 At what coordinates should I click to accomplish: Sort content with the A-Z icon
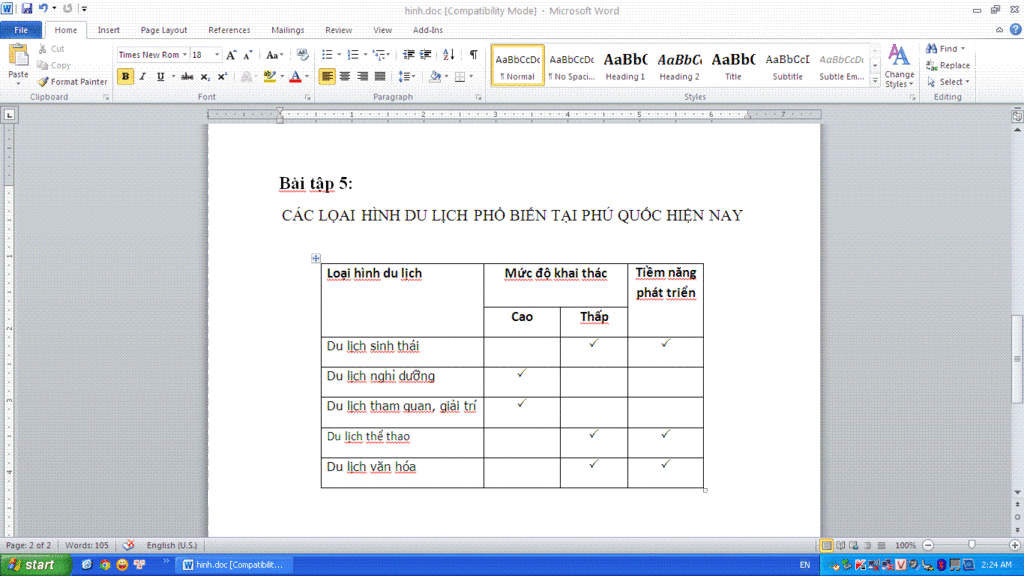tap(449, 55)
